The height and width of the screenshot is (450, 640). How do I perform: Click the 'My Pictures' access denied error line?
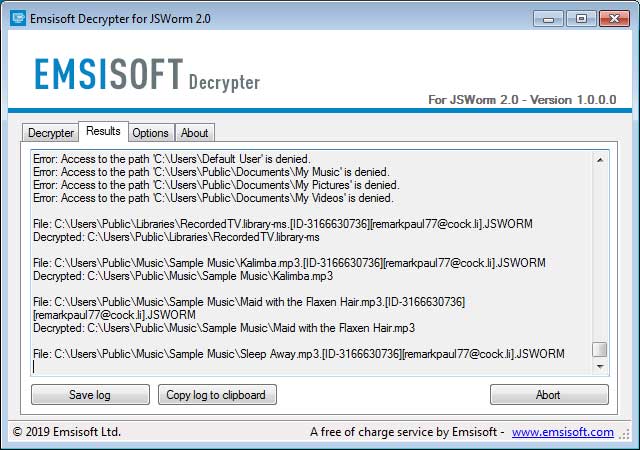216,185
